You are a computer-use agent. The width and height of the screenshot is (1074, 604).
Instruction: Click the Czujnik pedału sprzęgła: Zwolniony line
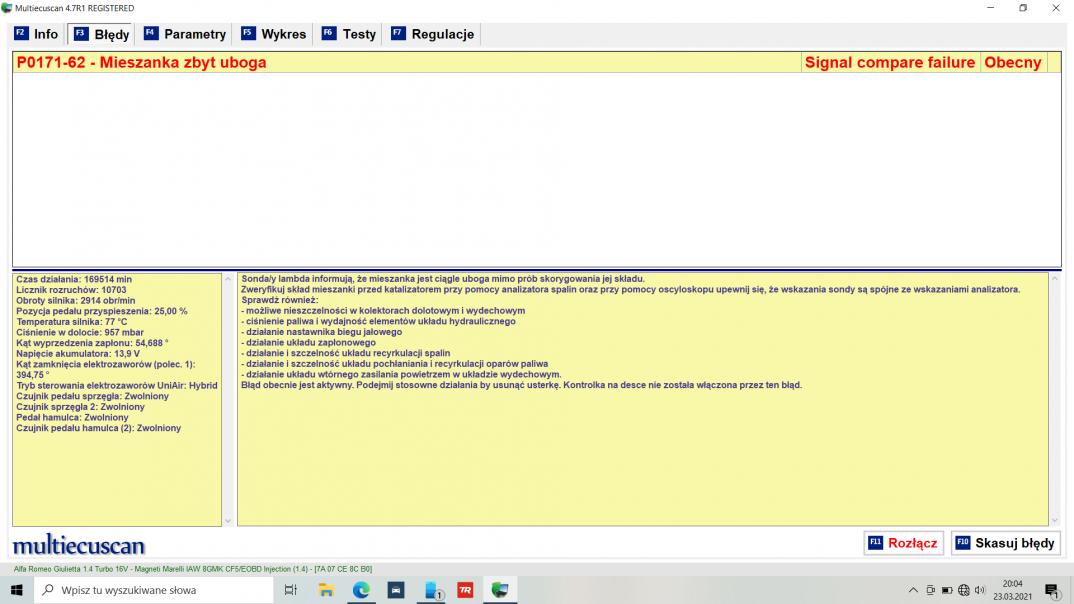coord(92,396)
